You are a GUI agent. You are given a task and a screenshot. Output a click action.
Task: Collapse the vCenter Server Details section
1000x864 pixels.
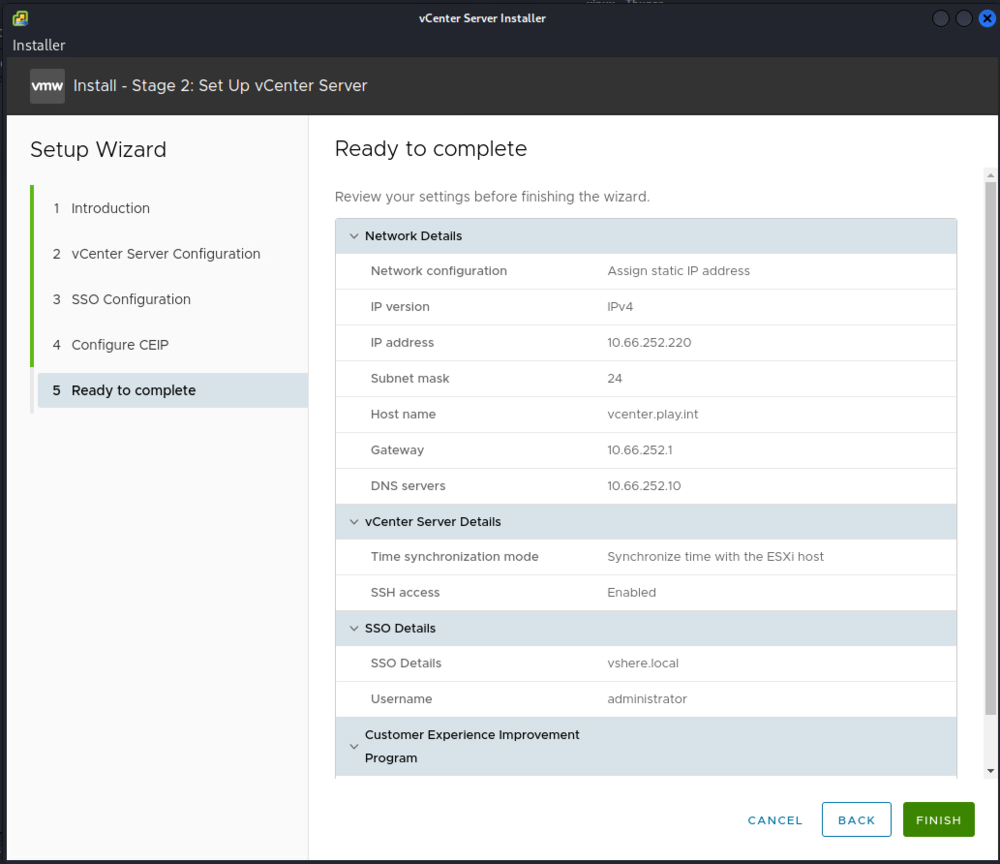353,522
